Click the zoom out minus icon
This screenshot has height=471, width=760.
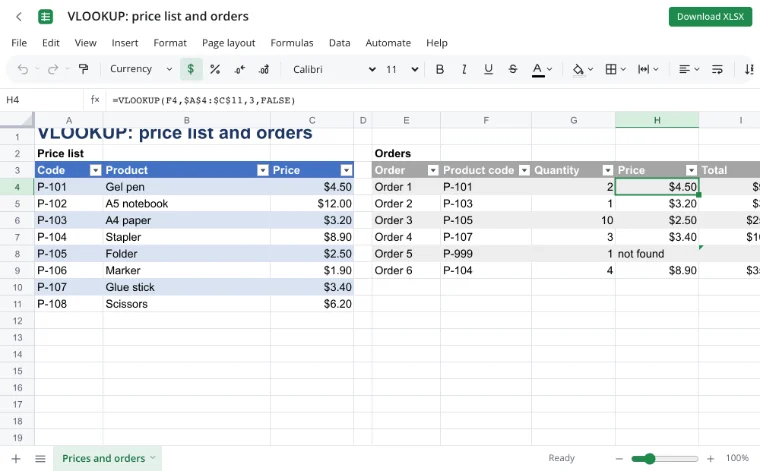[619, 458]
